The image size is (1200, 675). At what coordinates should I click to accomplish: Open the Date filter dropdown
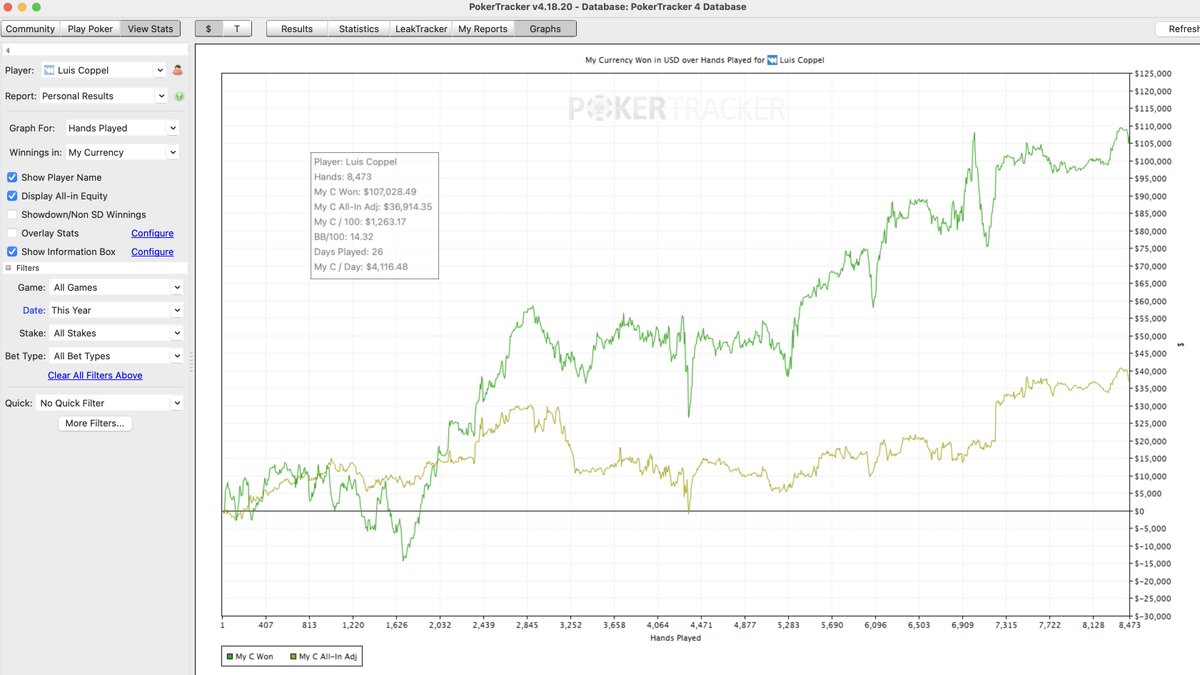116,310
